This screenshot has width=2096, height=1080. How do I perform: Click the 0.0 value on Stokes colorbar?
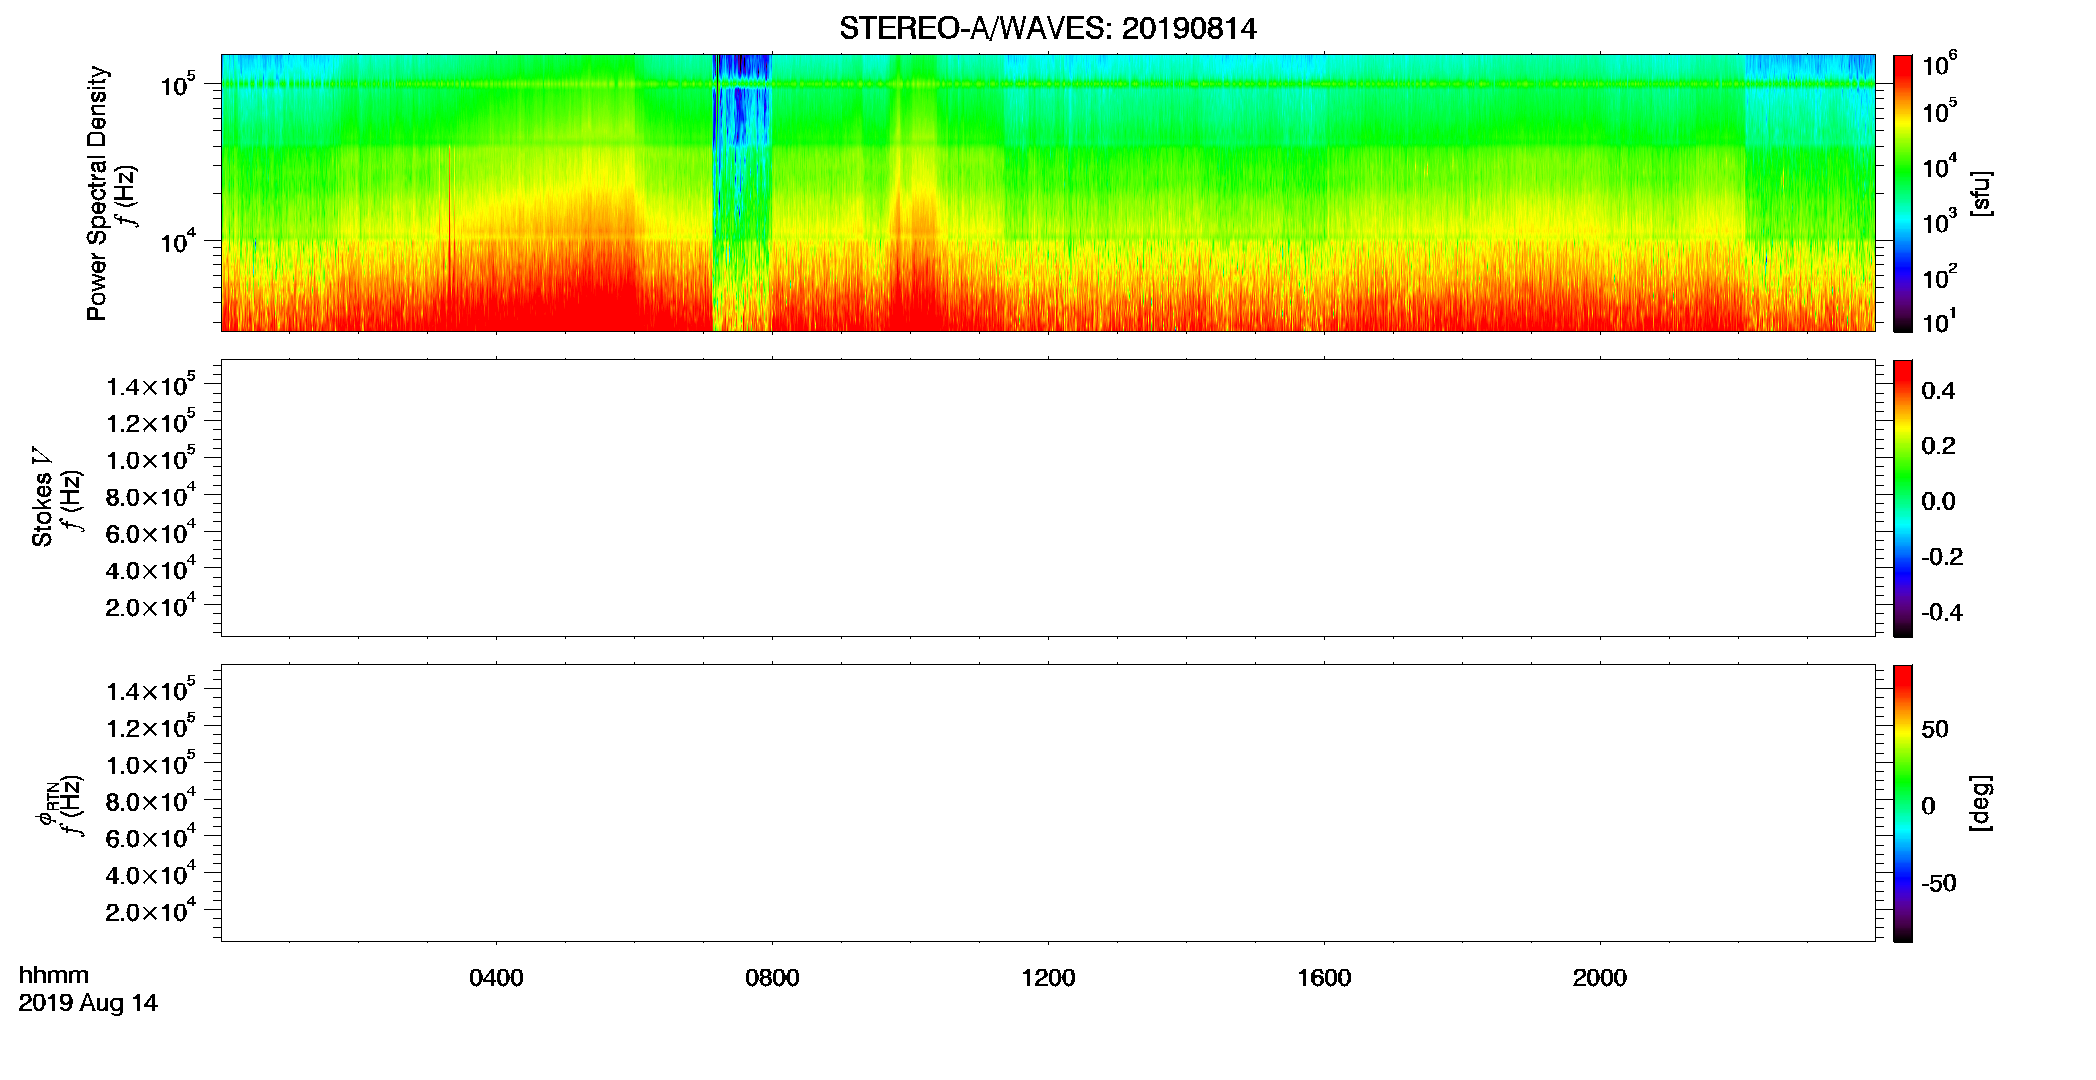point(1938,502)
